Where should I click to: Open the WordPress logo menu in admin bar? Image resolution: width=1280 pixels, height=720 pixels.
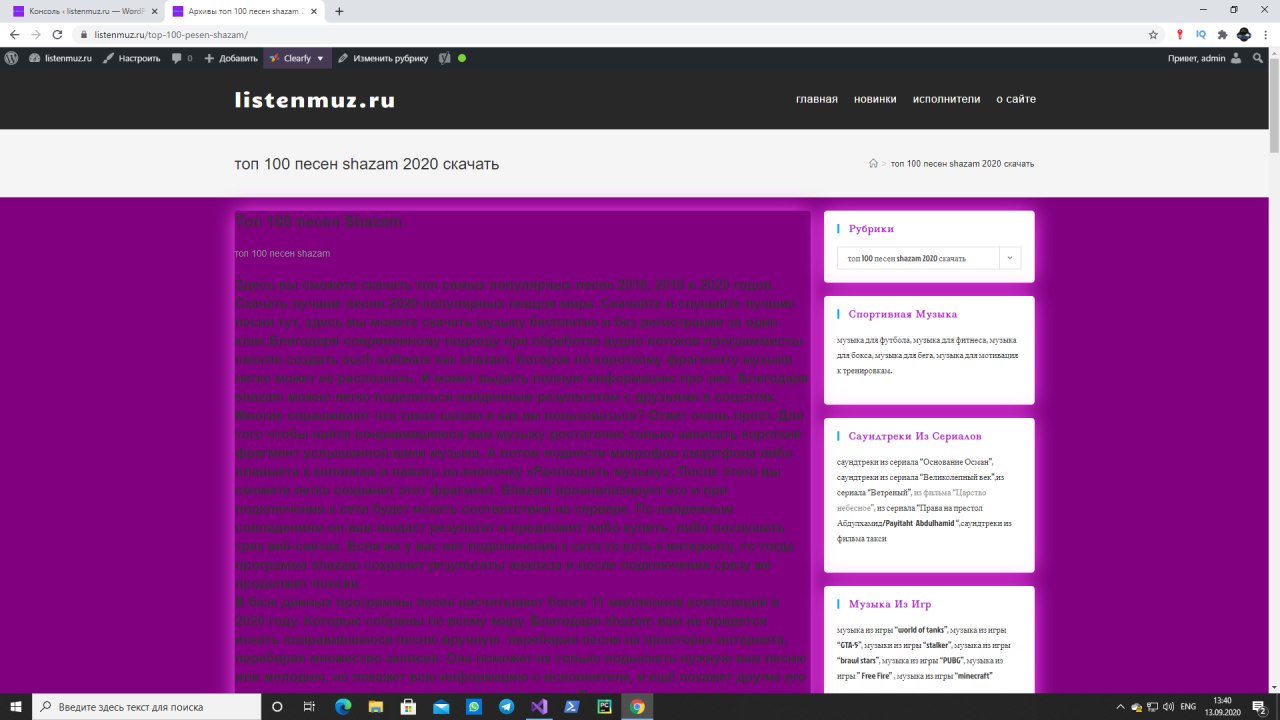11,58
